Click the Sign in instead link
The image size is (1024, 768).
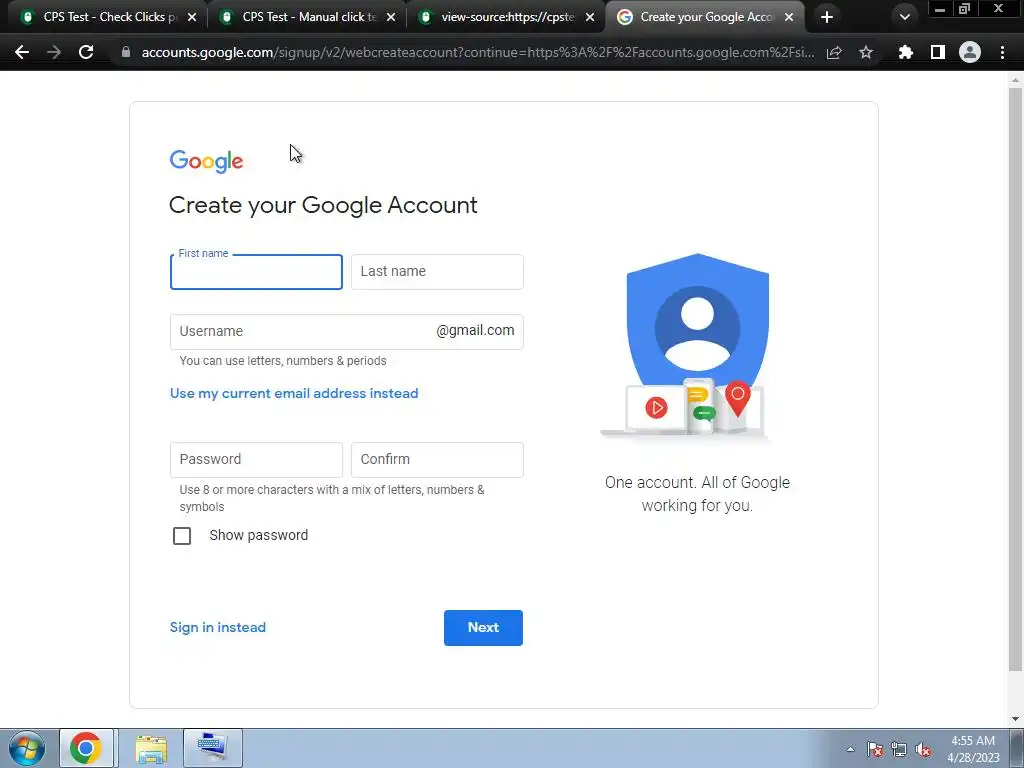coord(217,627)
